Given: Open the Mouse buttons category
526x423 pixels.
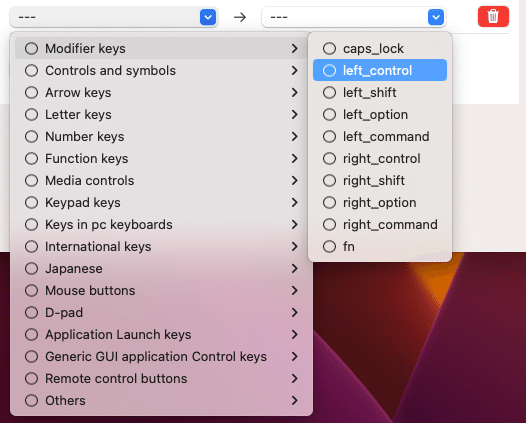Looking at the screenshot, I should pos(161,290).
